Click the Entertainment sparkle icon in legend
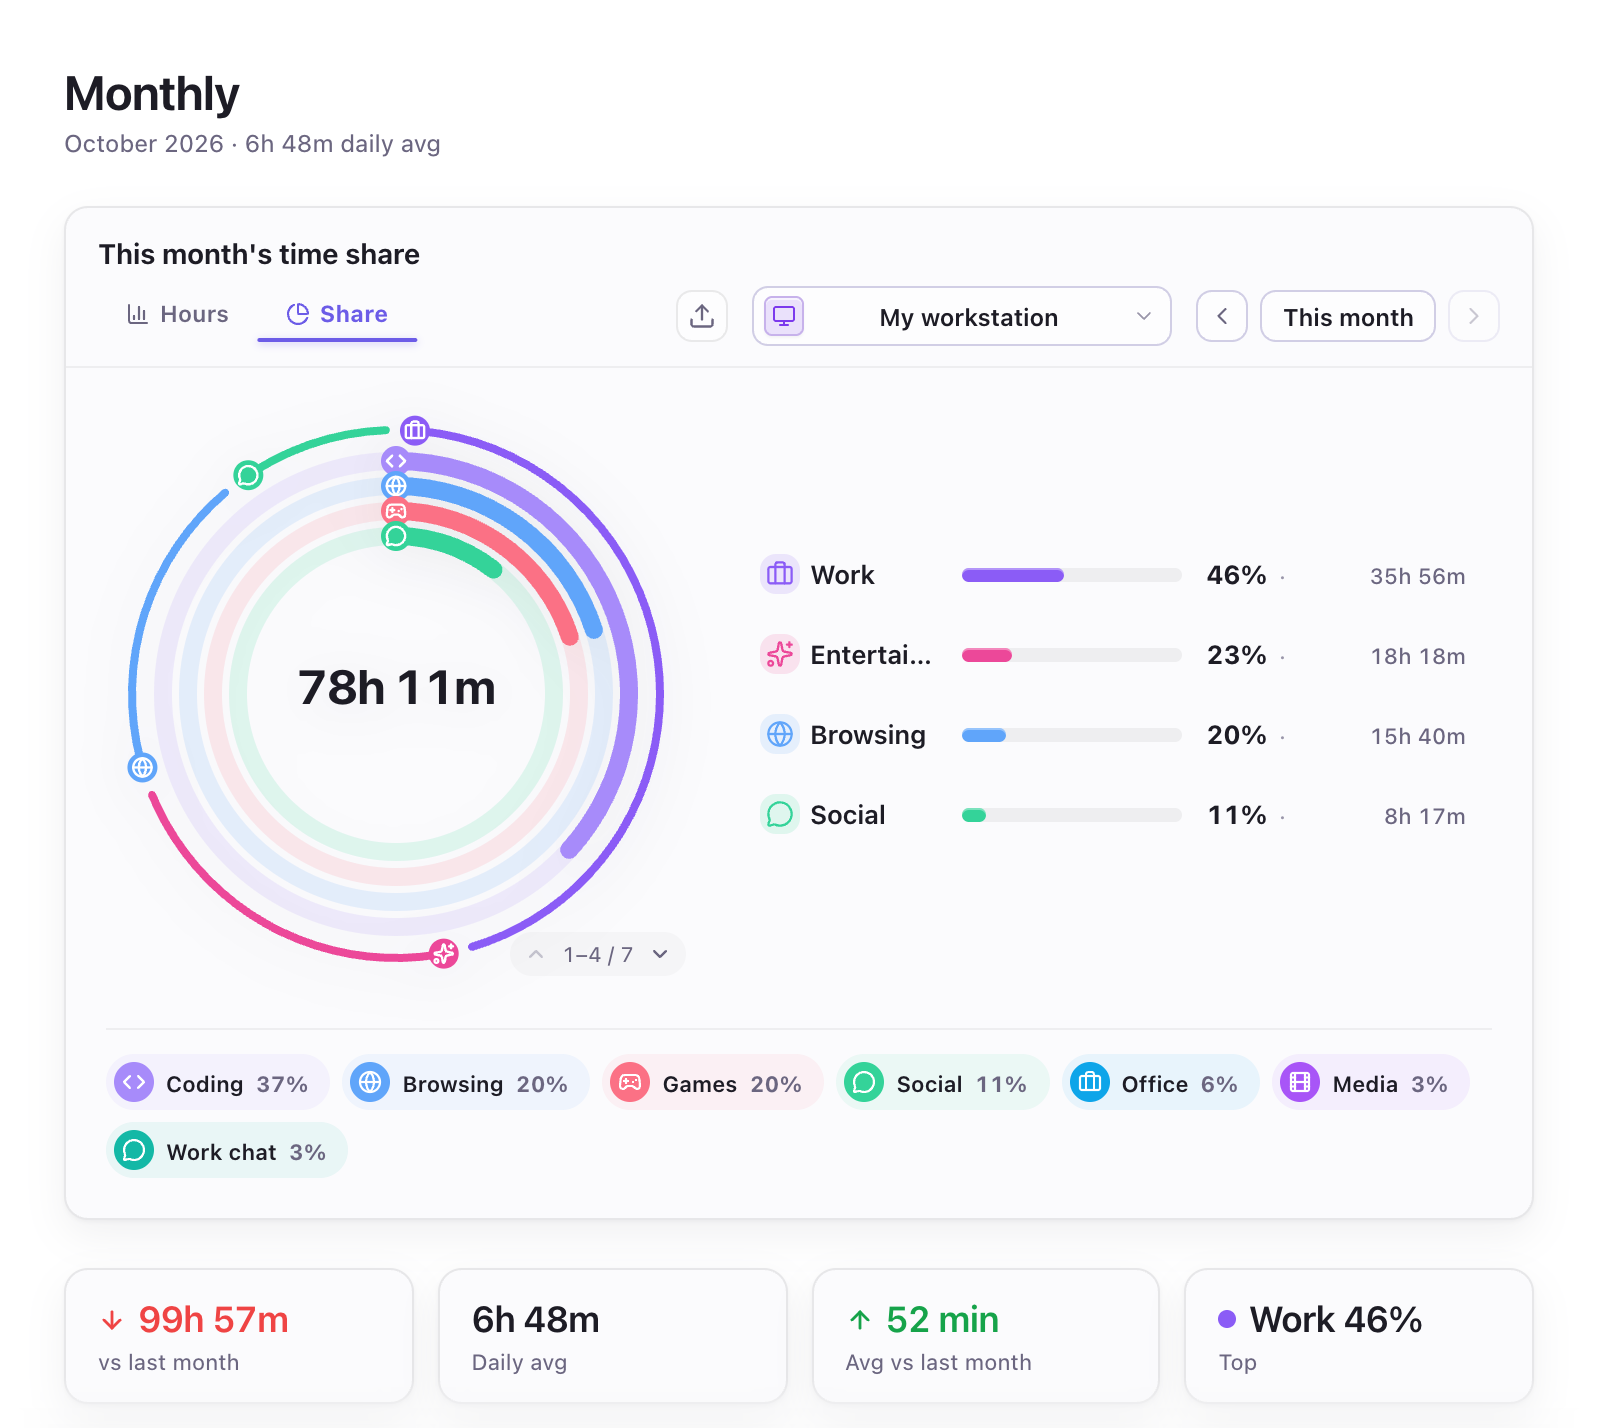This screenshot has width=1598, height=1428. pos(780,654)
